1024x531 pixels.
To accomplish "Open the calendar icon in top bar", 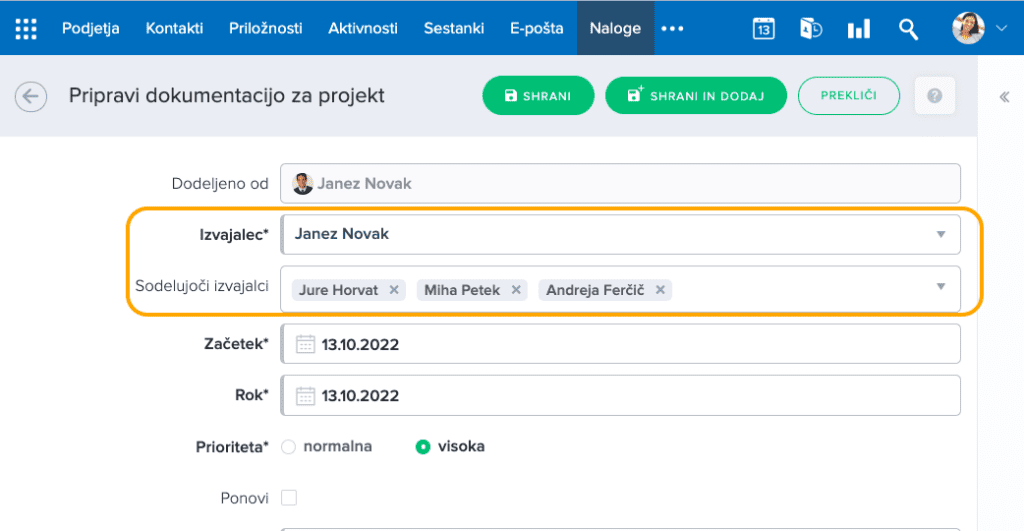I will (763, 29).
